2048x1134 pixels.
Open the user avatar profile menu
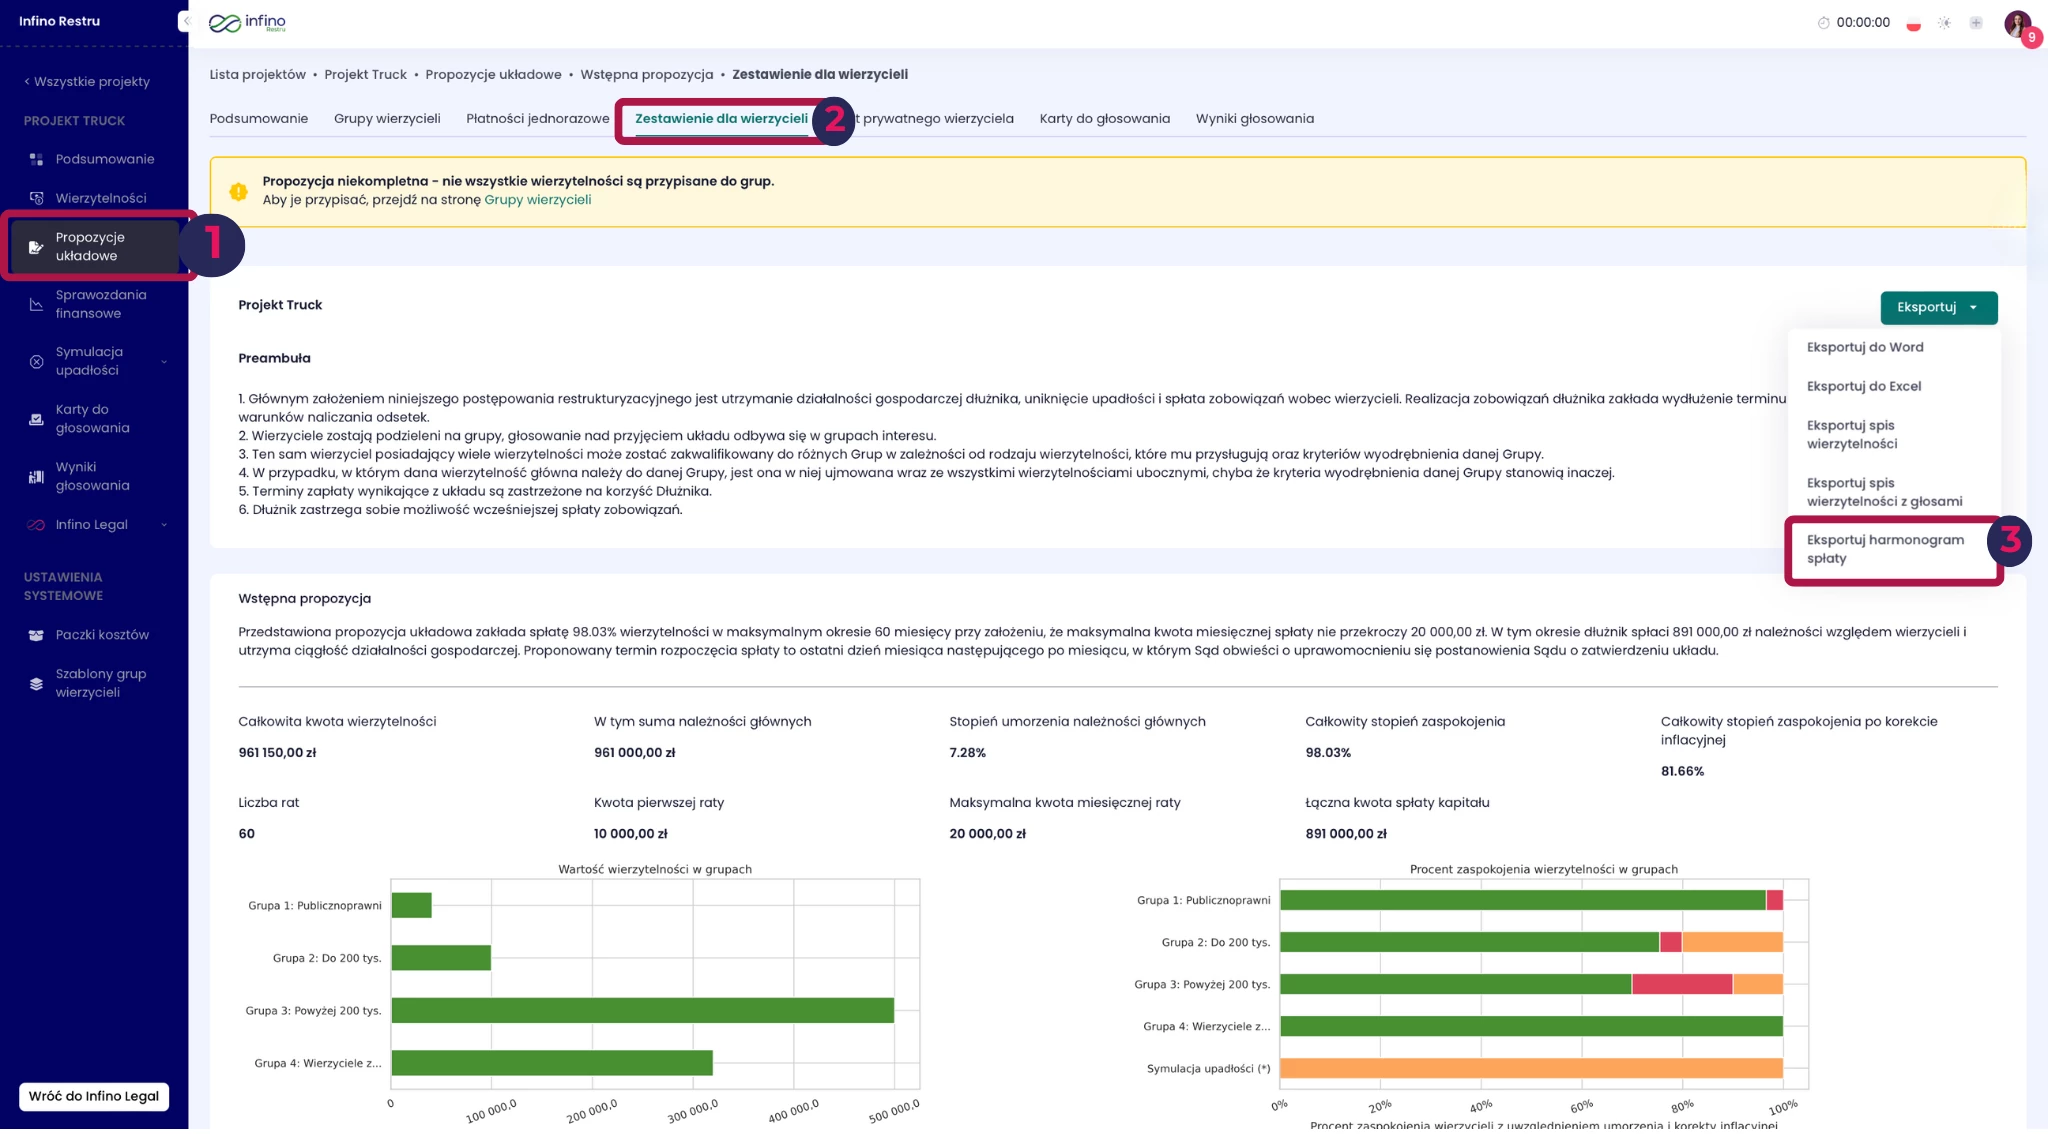[2017, 23]
